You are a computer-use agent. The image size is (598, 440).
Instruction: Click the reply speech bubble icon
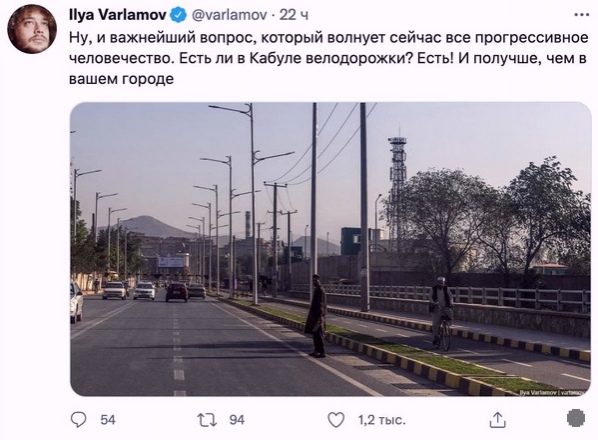coord(79,420)
